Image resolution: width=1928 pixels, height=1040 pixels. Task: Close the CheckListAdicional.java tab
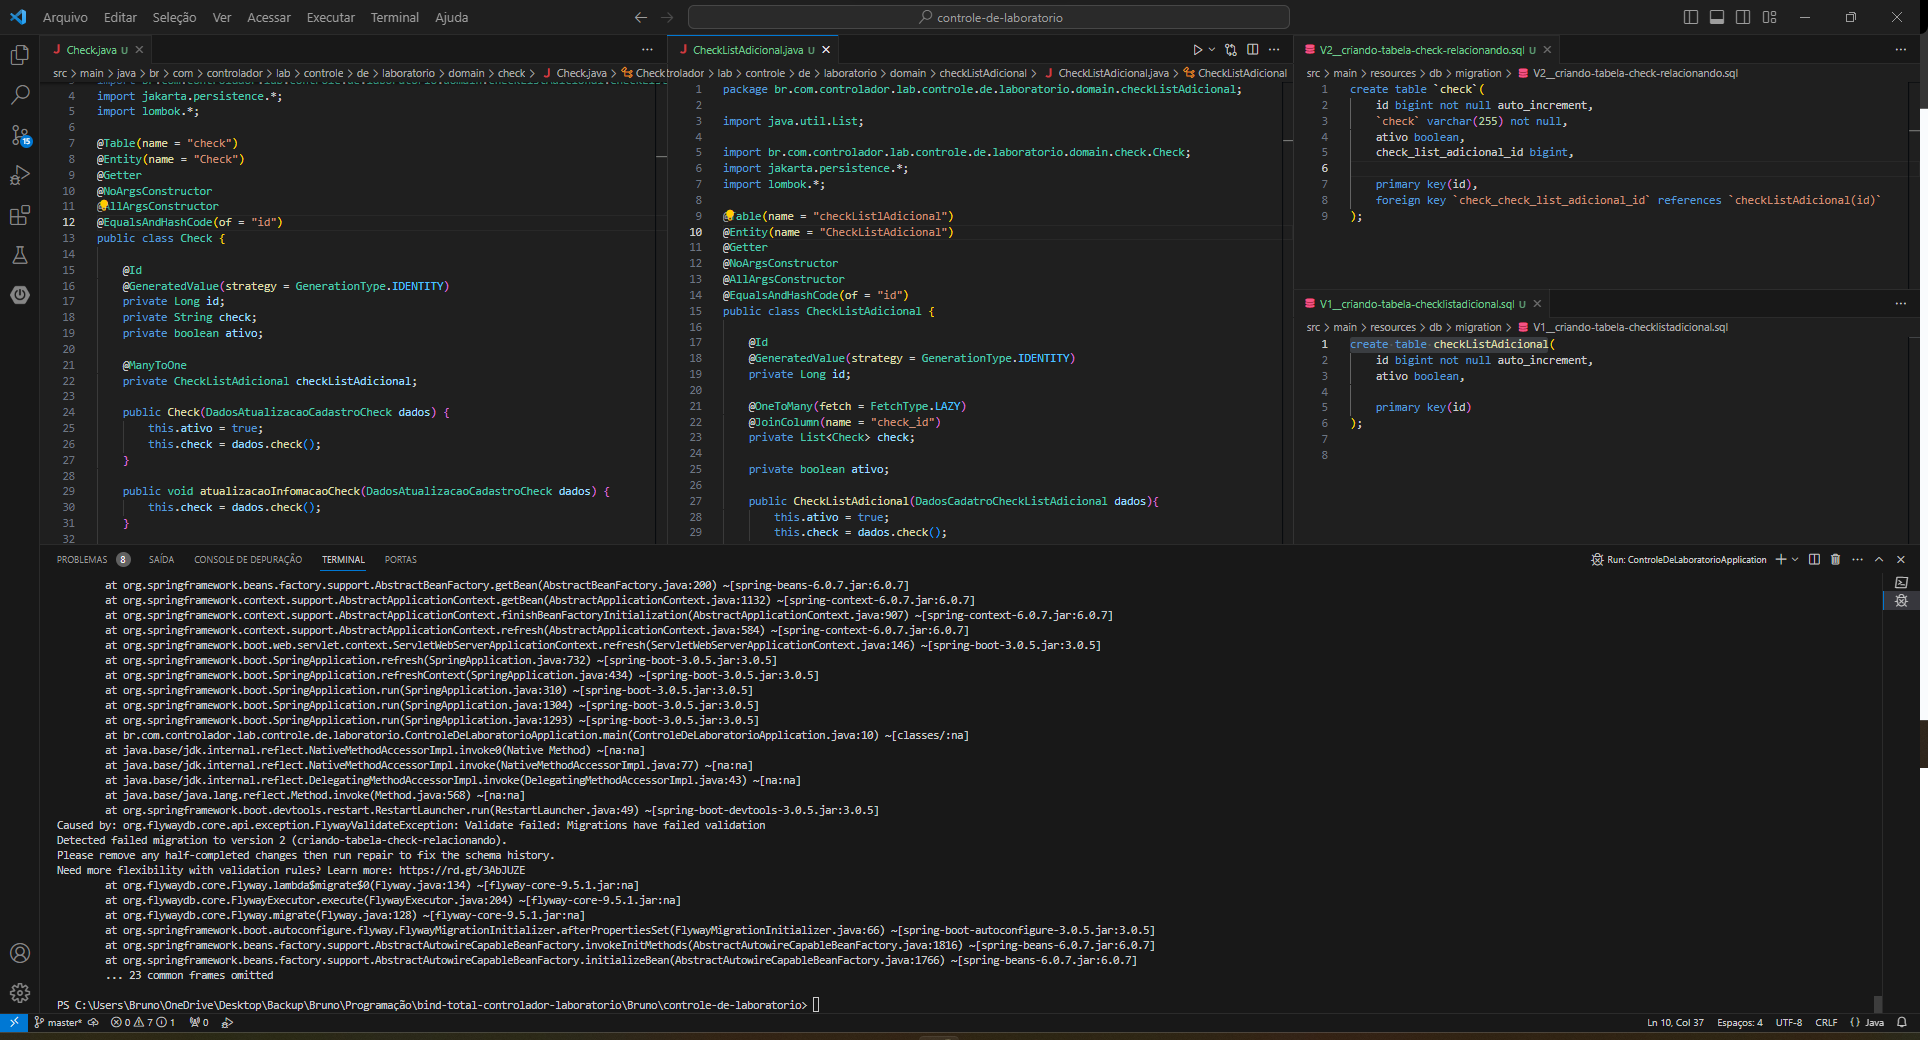click(826, 50)
